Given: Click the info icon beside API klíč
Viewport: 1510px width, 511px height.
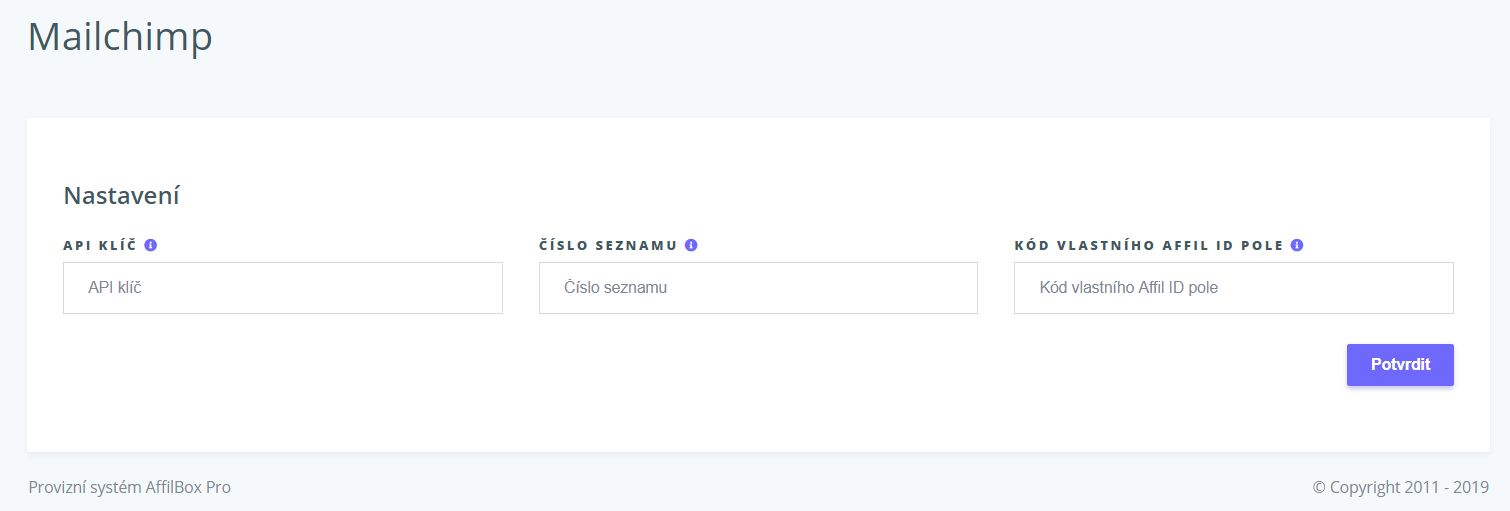Looking at the screenshot, I should click(151, 245).
